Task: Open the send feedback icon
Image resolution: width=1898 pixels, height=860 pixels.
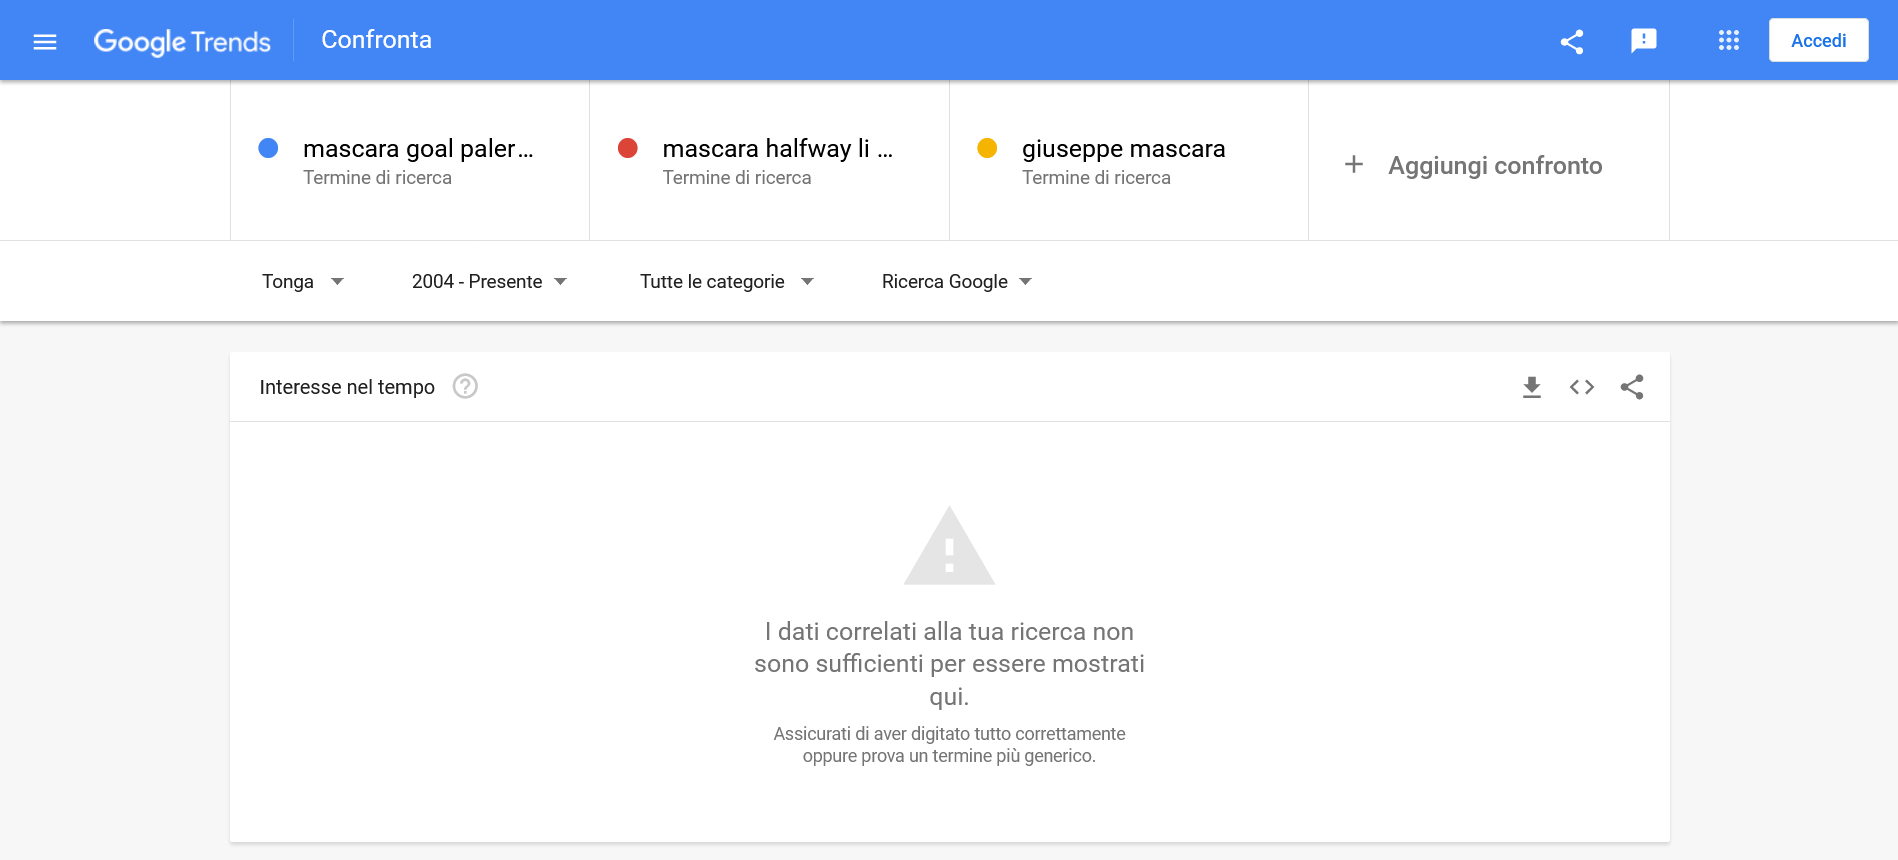Action: (x=1644, y=41)
